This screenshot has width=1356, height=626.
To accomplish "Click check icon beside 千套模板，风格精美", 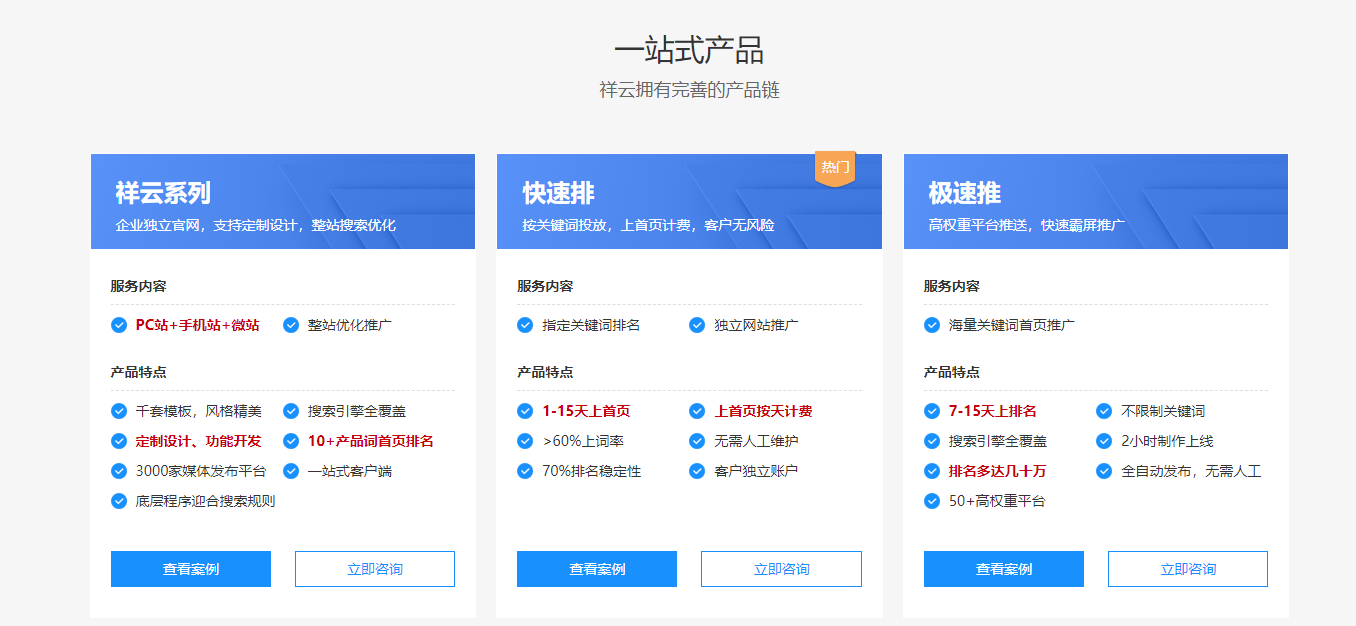I will coord(119,411).
